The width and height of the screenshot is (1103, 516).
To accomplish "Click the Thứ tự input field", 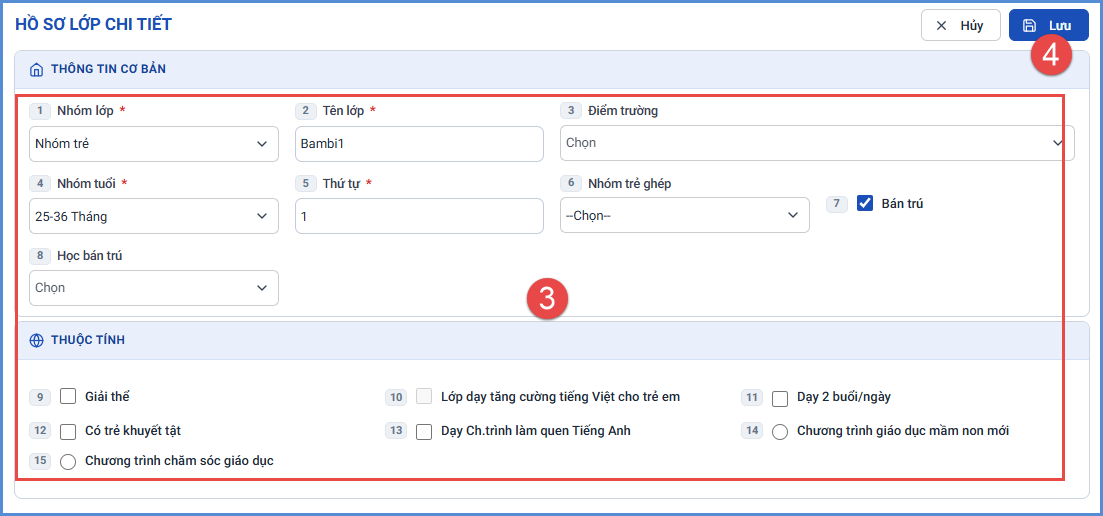I will pos(419,216).
